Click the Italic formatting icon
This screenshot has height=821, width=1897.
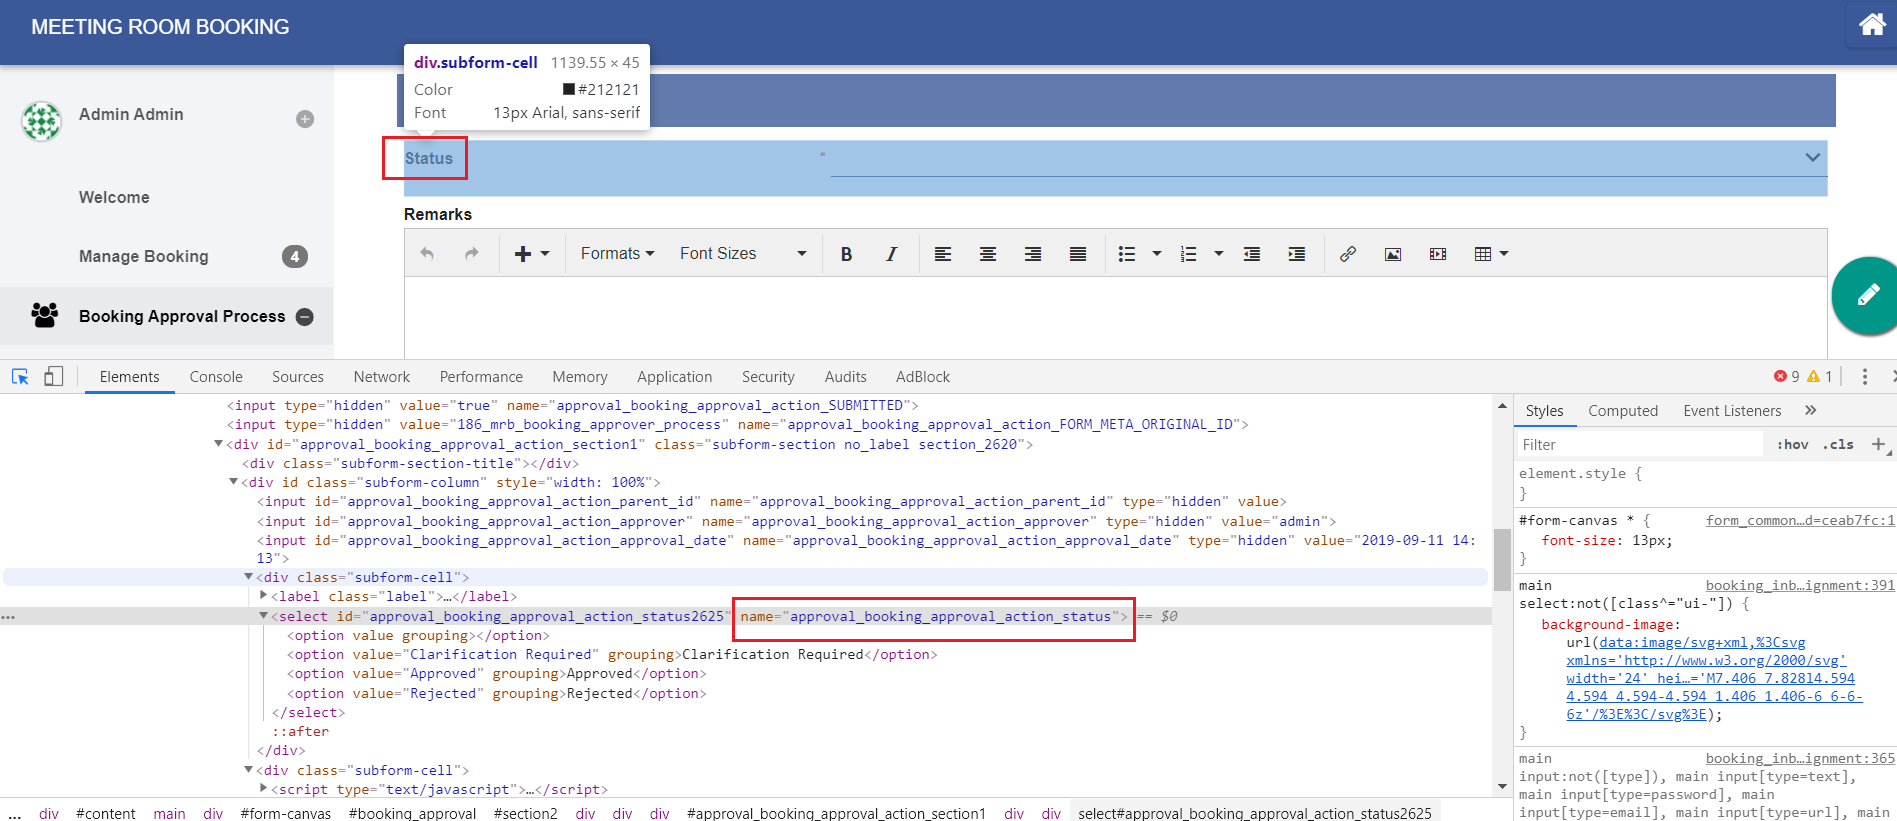[x=891, y=254]
